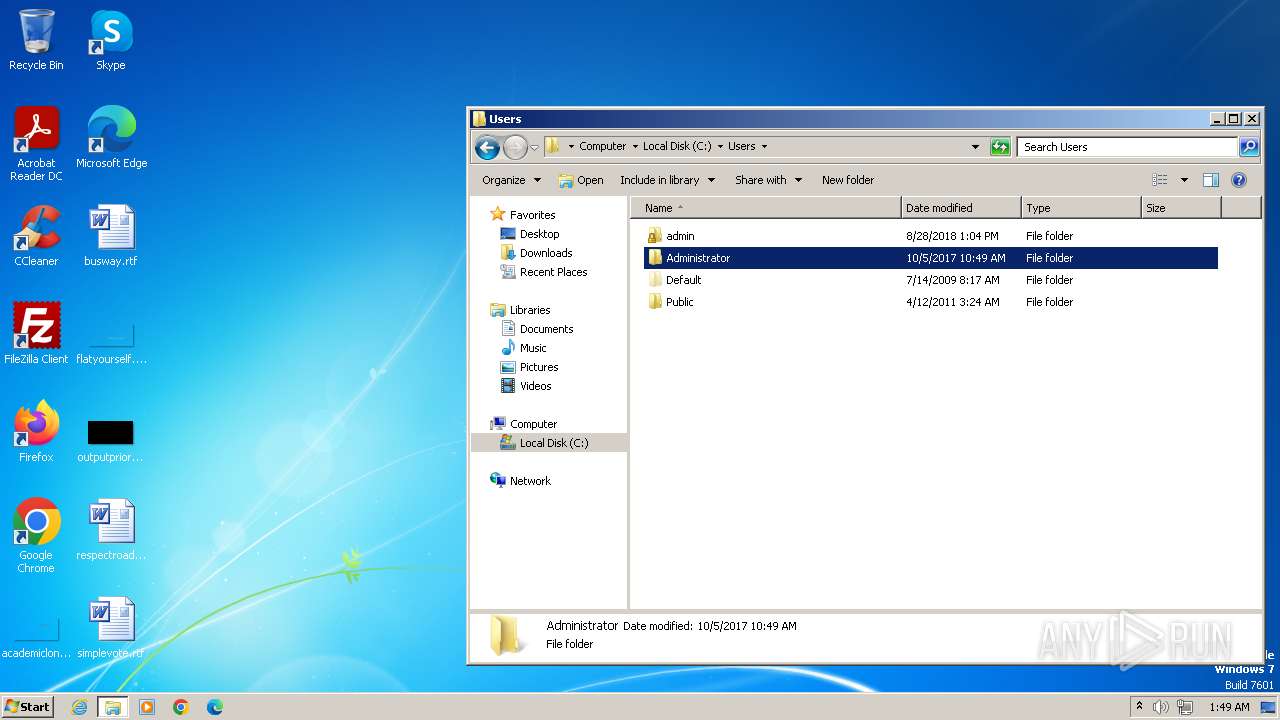Open the view options dropdown arrow
Viewport: 1280px width, 720px height.
(x=1184, y=180)
